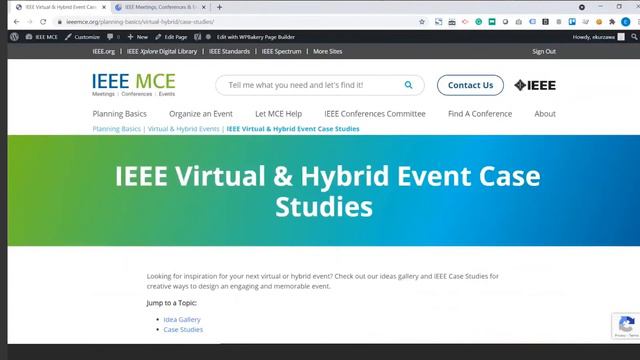640x360 pixels.
Task: Close the IEEE Meetings, Conferences tab
Action: (204, 7)
